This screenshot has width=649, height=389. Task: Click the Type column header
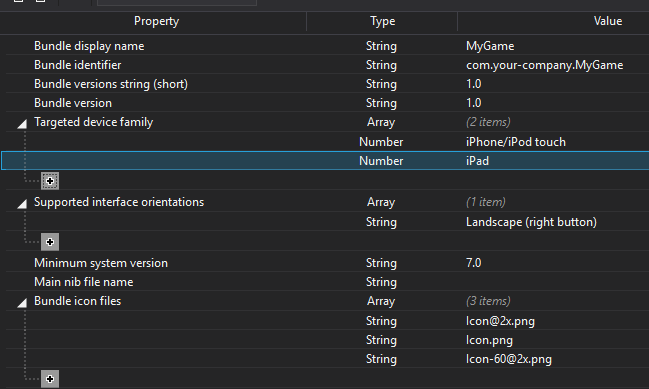coord(382,21)
